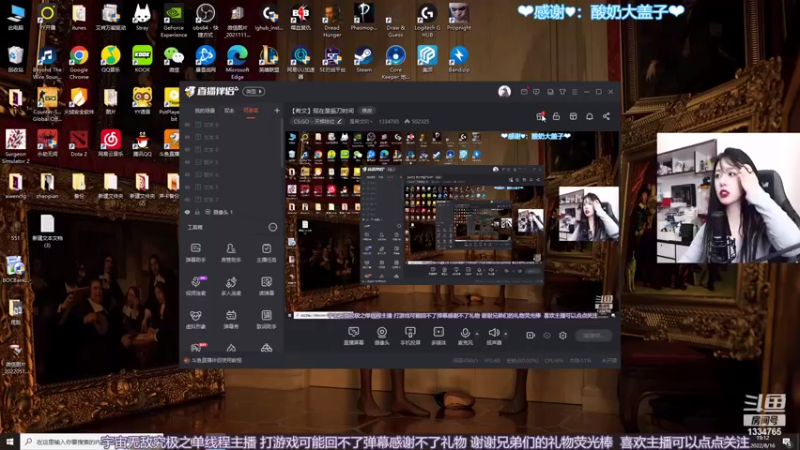Click room number 1334765 in the header
This screenshot has height=450, width=800.
click(389, 121)
